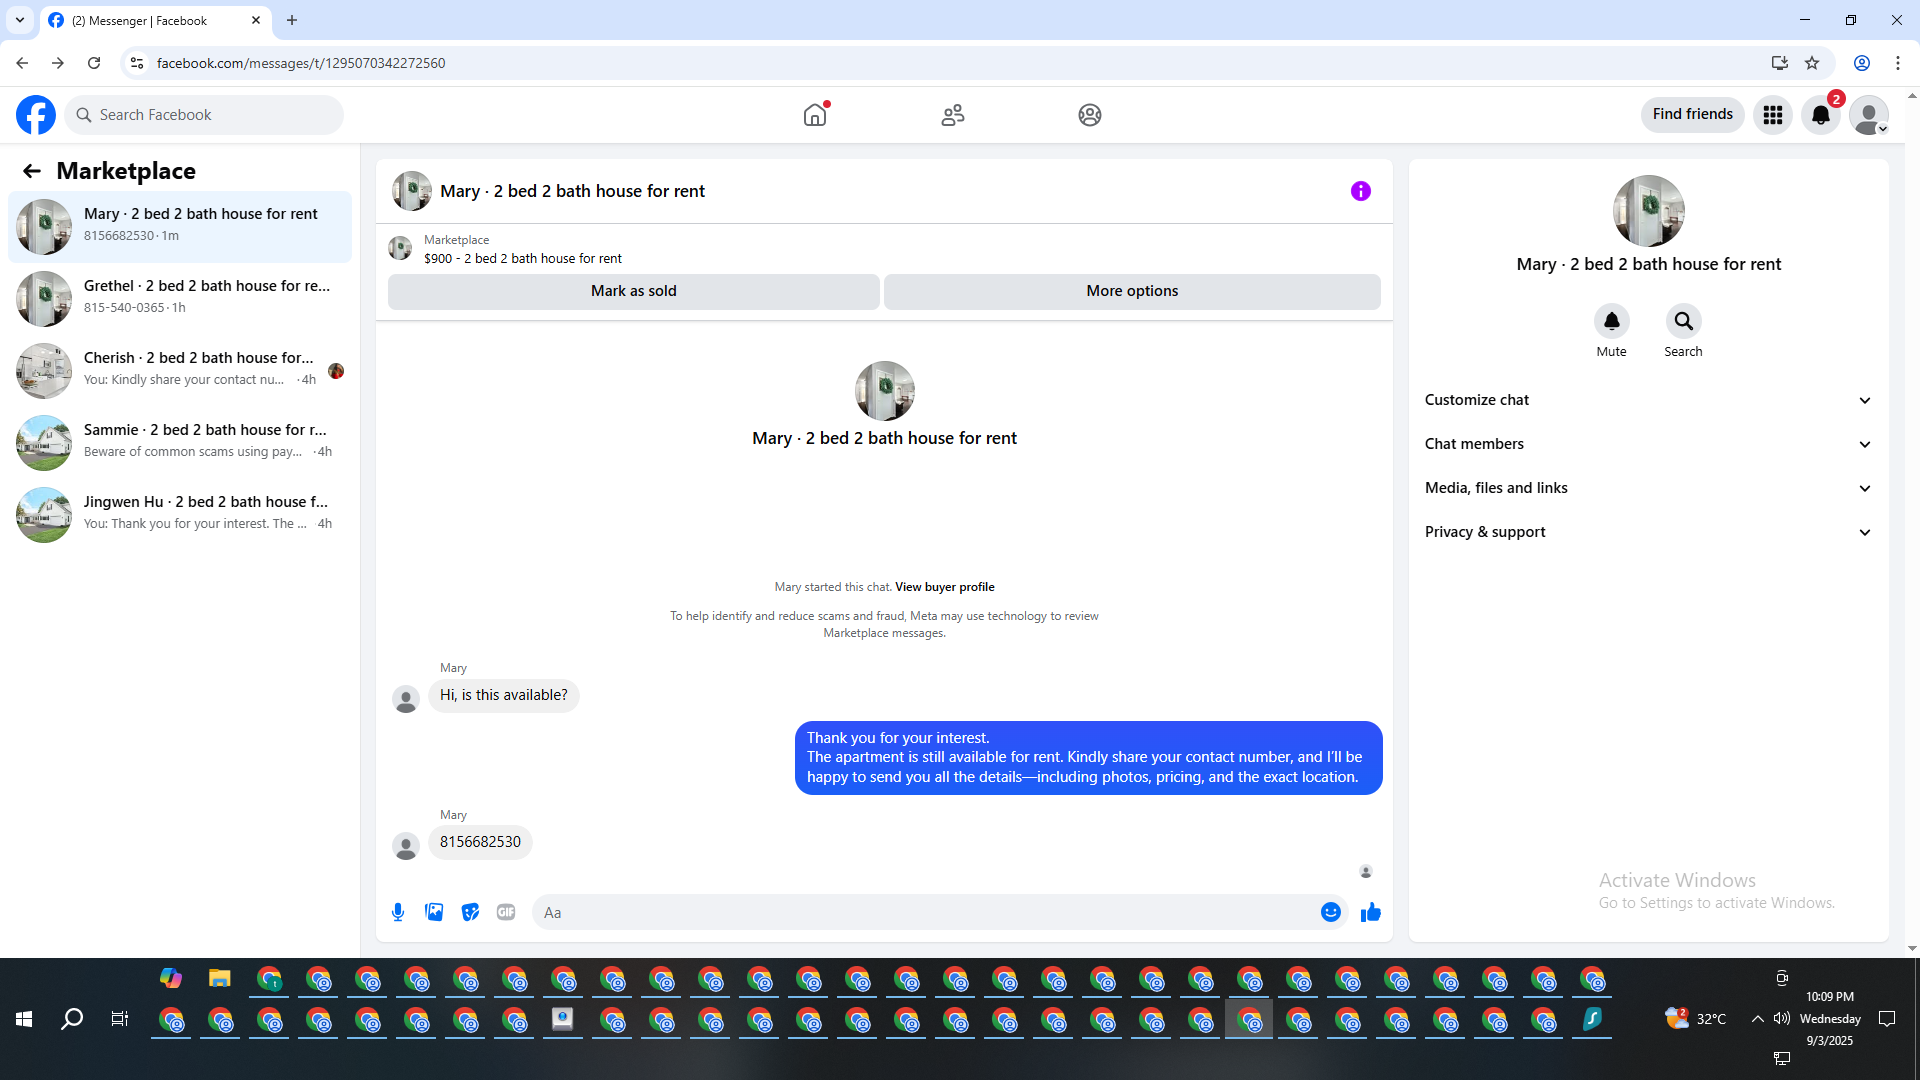1920x1080 pixels.
Task: Click Mary's listing photo in right panel
Action: [1649, 211]
